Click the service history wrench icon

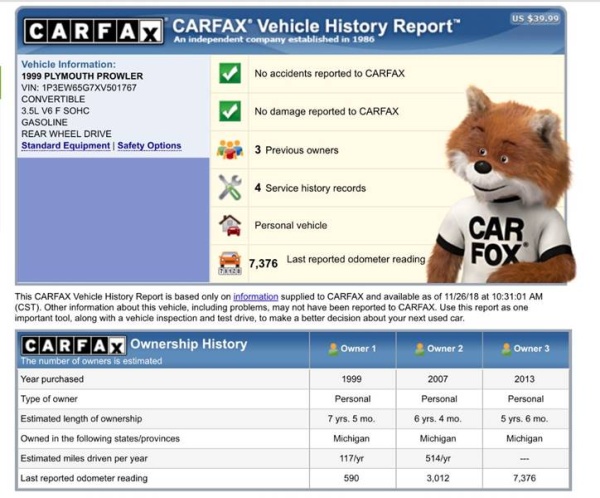pyautogui.click(x=230, y=187)
